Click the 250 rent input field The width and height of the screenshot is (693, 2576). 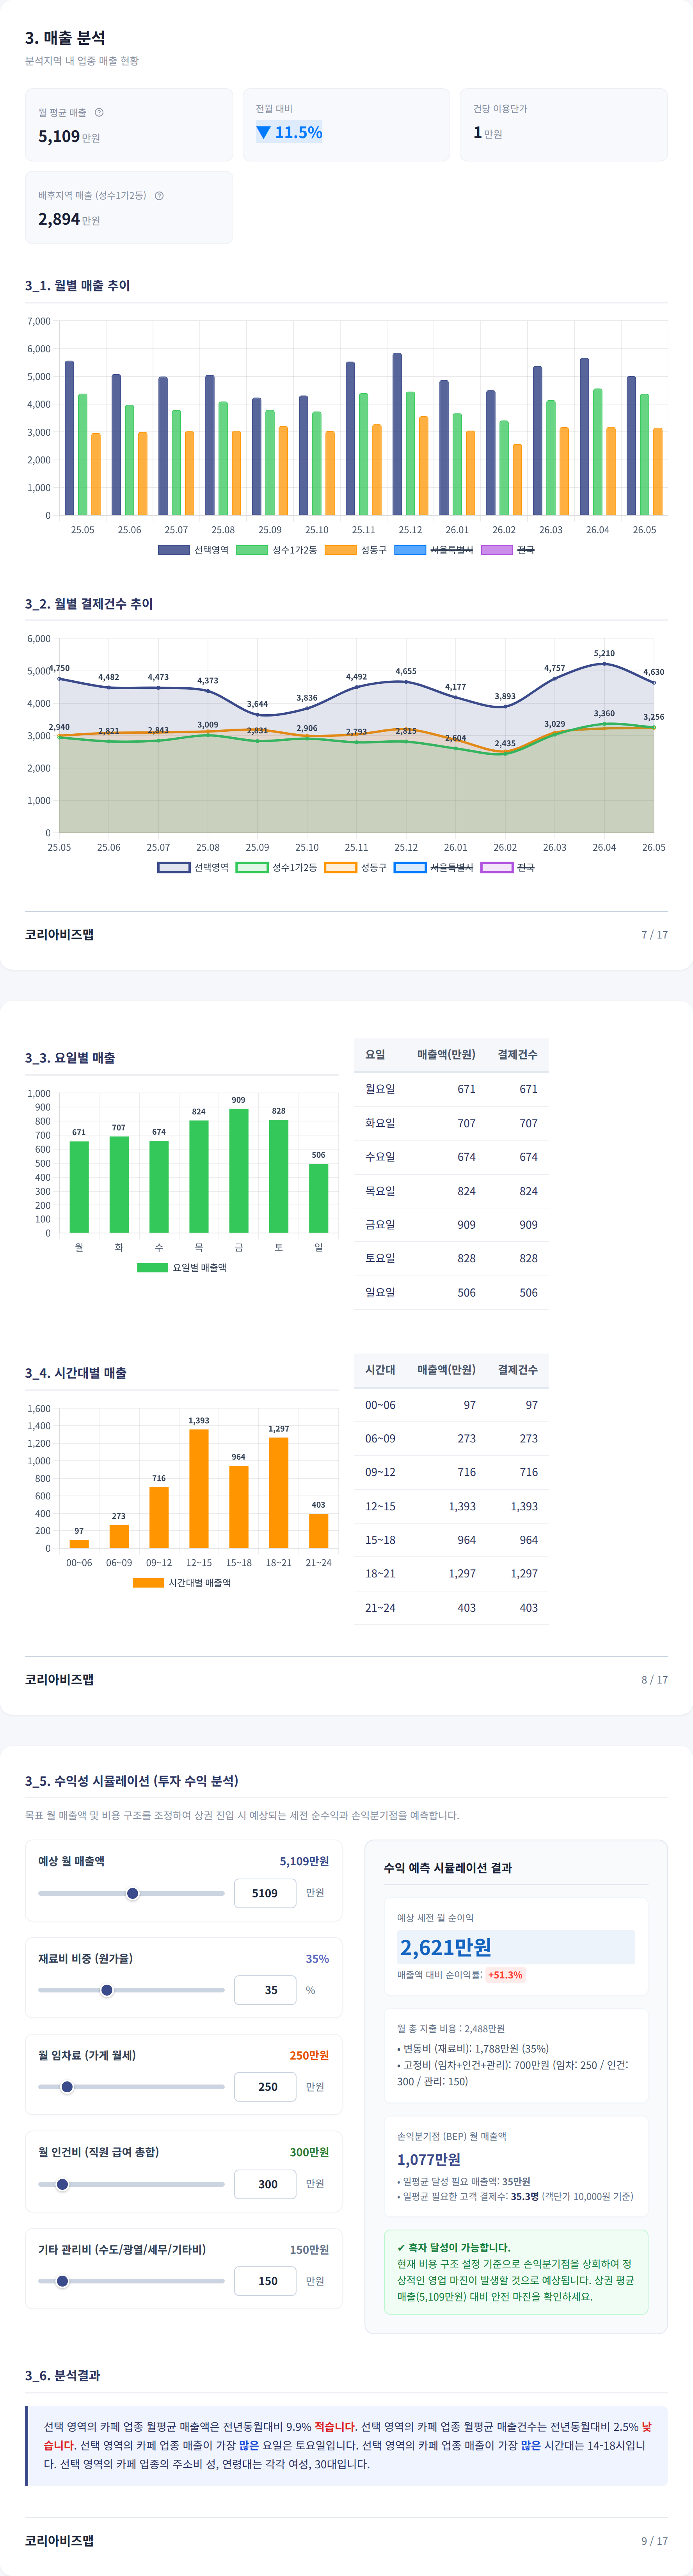[265, 2087]
